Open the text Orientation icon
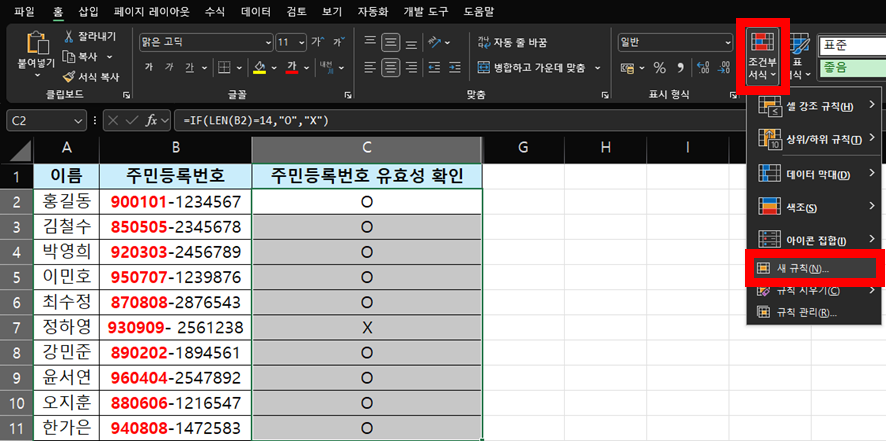The height and width of the screenshot is (441, 886). (x=434, y=42)
